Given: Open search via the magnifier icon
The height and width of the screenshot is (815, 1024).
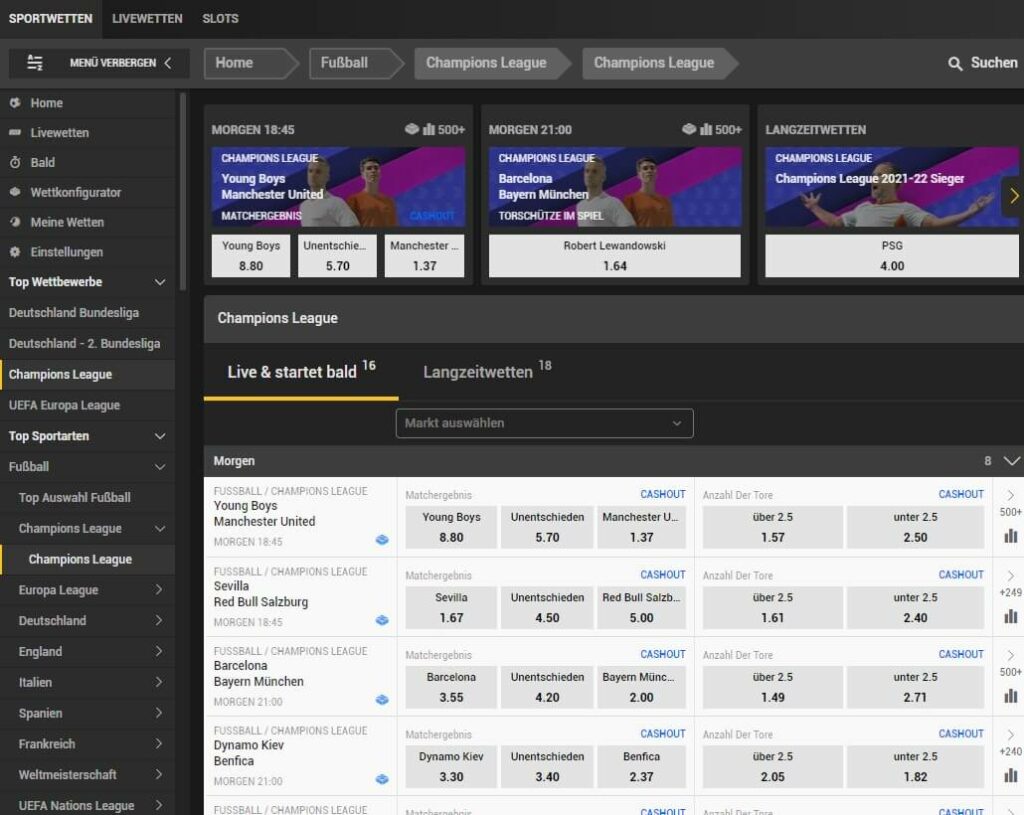Looking at the screenshot, I should click(955, 63).
